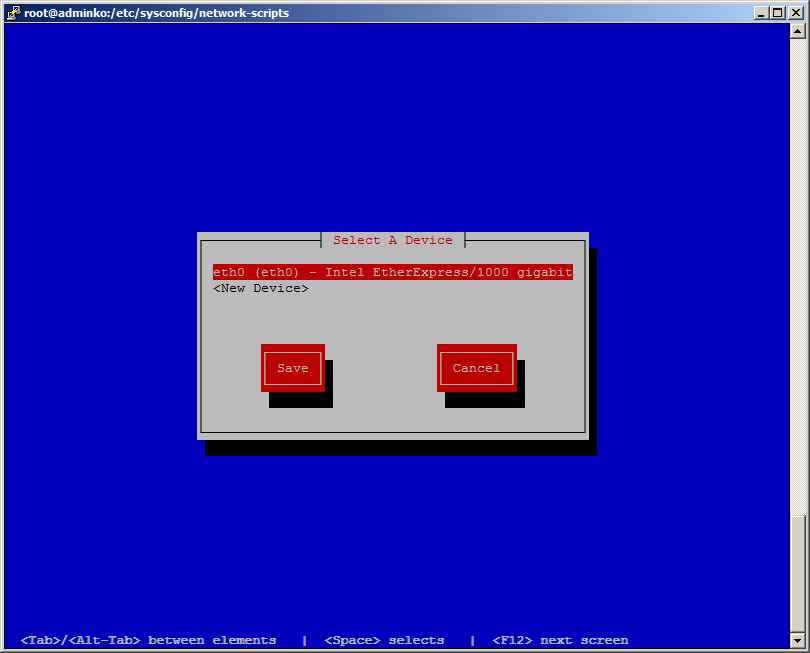Close the PuTTY terminal window
The image size is (810, 653).
796,13
